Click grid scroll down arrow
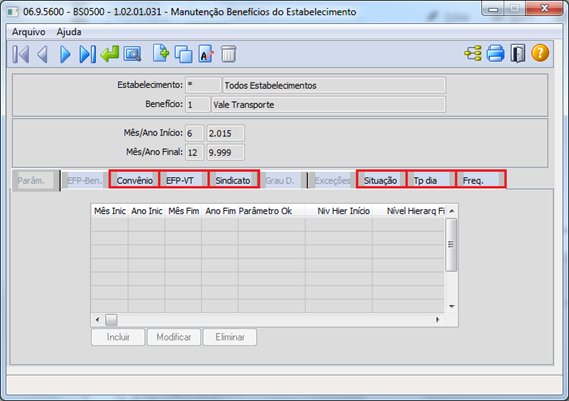The width and height of the screenshot is (569, 401). [x=451, y=307]
